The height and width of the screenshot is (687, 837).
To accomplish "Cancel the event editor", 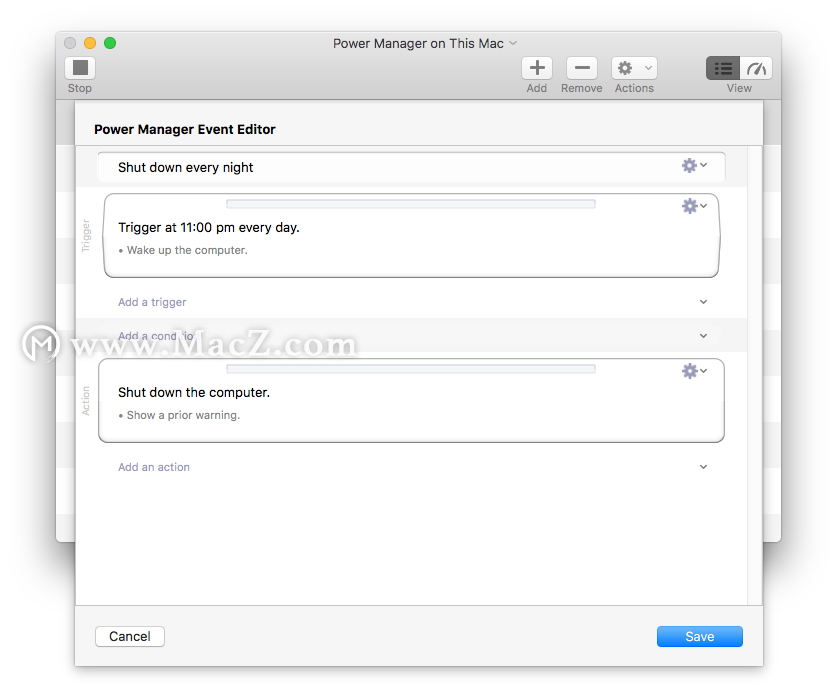I will tap(130, 636).
